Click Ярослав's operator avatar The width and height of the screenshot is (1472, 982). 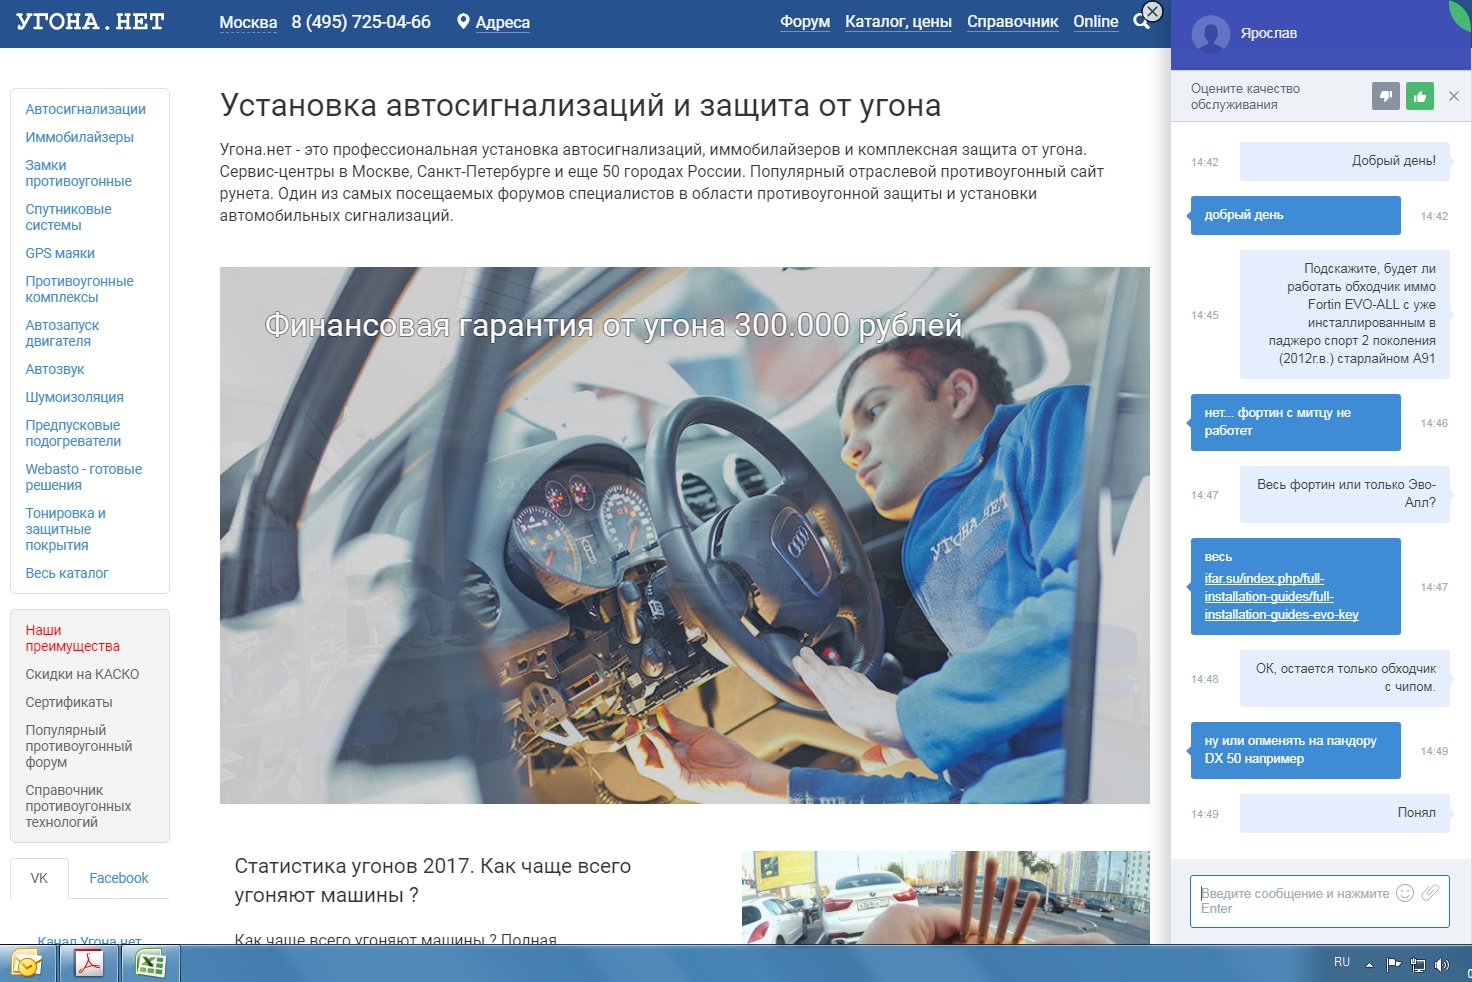[1210, 34]
